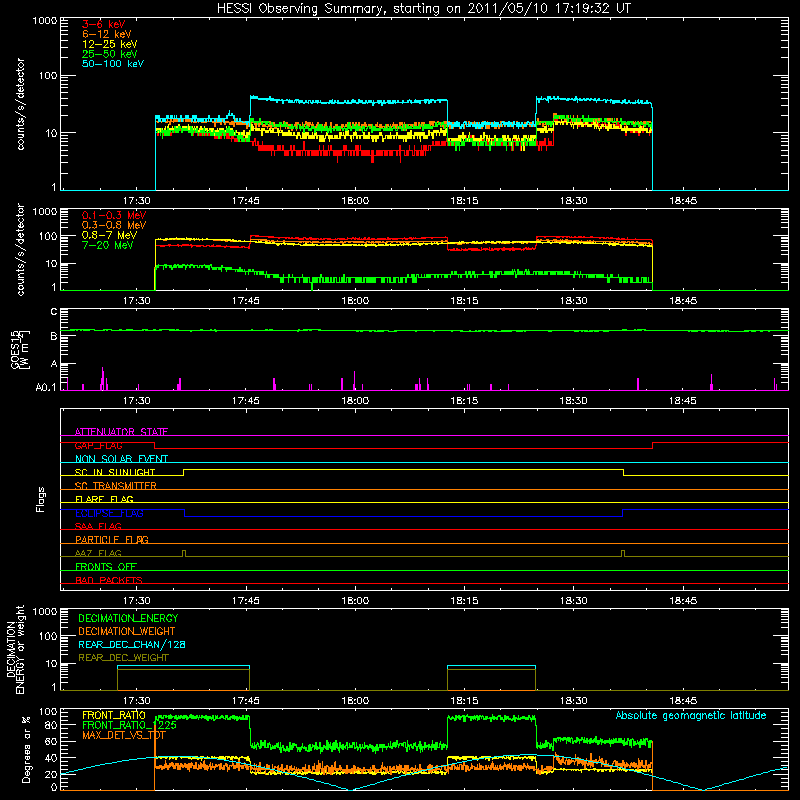Viewport: 800px width, 800px height.
Task: Click the vertical 'Flags' axis title
Action: [41, 499]
